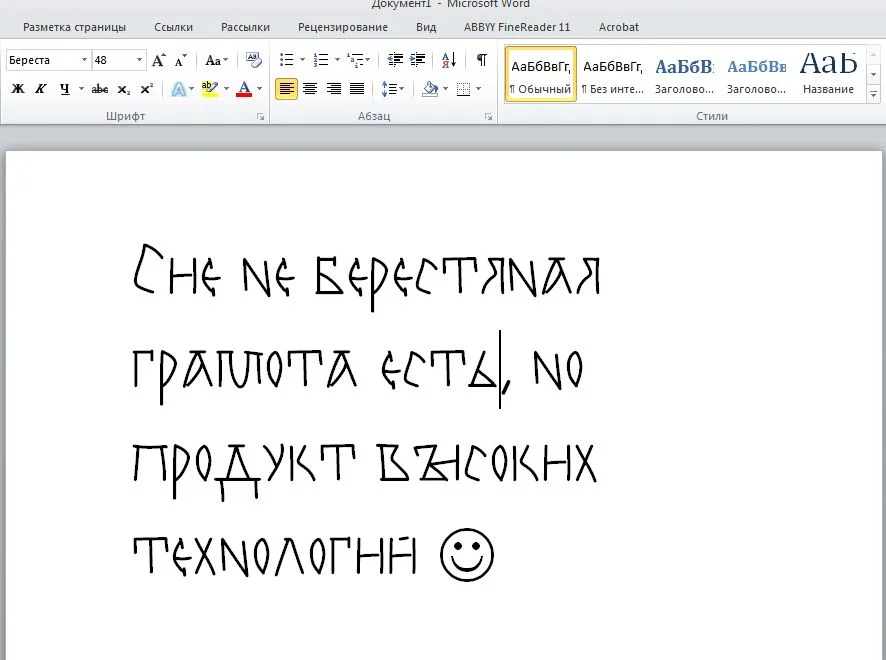Image resolution: width=886 pixels, height=660 pixels.
Task: Apply the red font color swatch
Action: pyautogui.click(x=244, y=89)
